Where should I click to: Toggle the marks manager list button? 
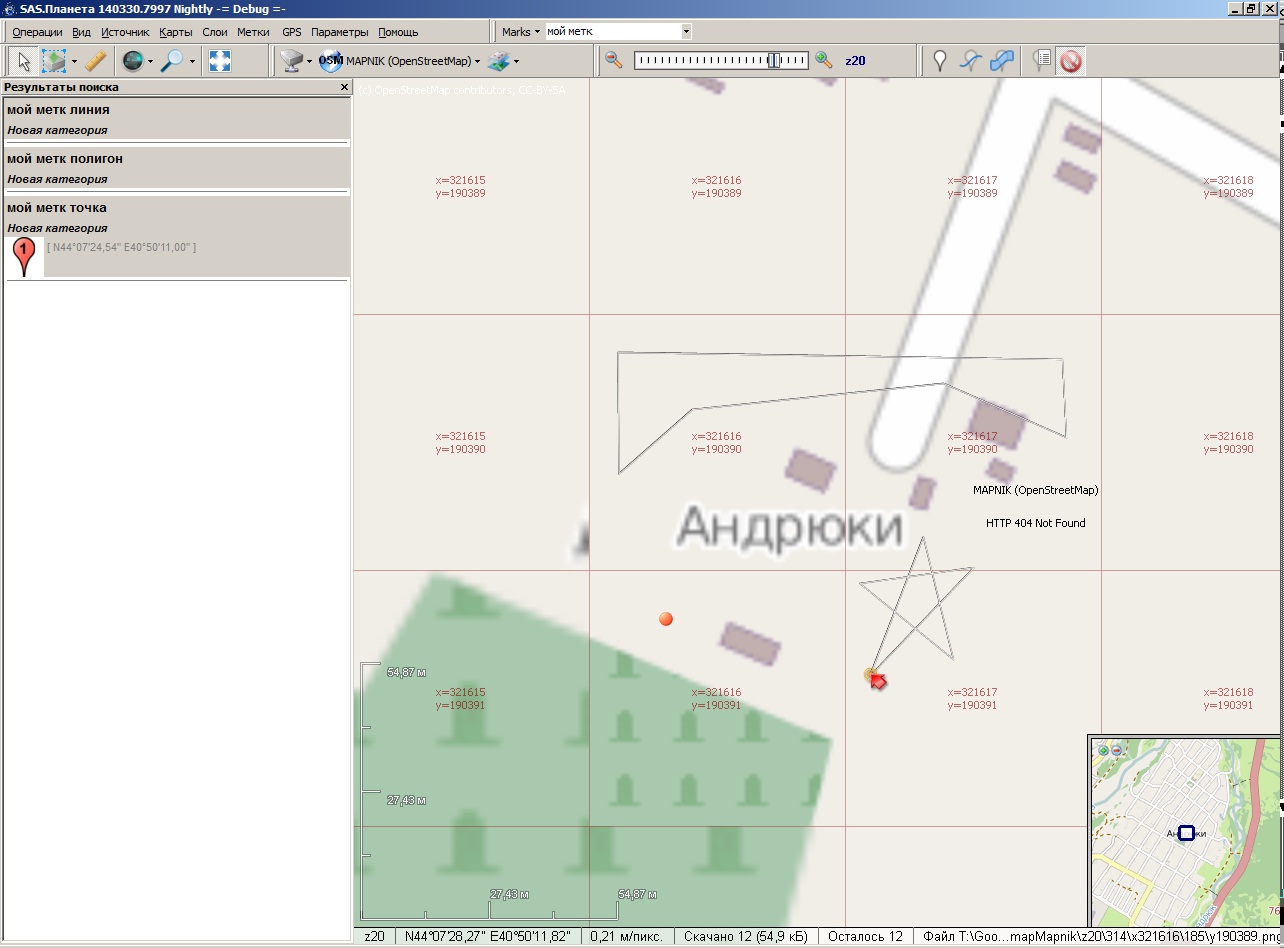[x=1042, y=61]
